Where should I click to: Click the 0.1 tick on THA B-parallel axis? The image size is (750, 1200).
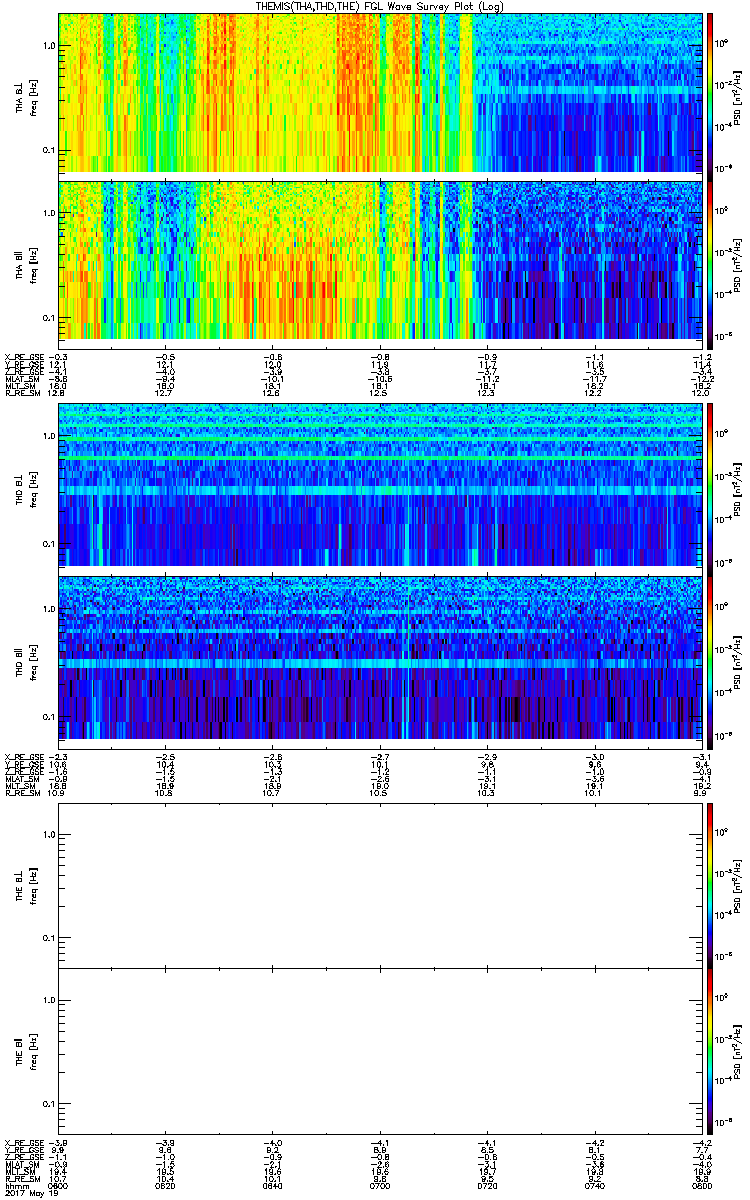48,317
